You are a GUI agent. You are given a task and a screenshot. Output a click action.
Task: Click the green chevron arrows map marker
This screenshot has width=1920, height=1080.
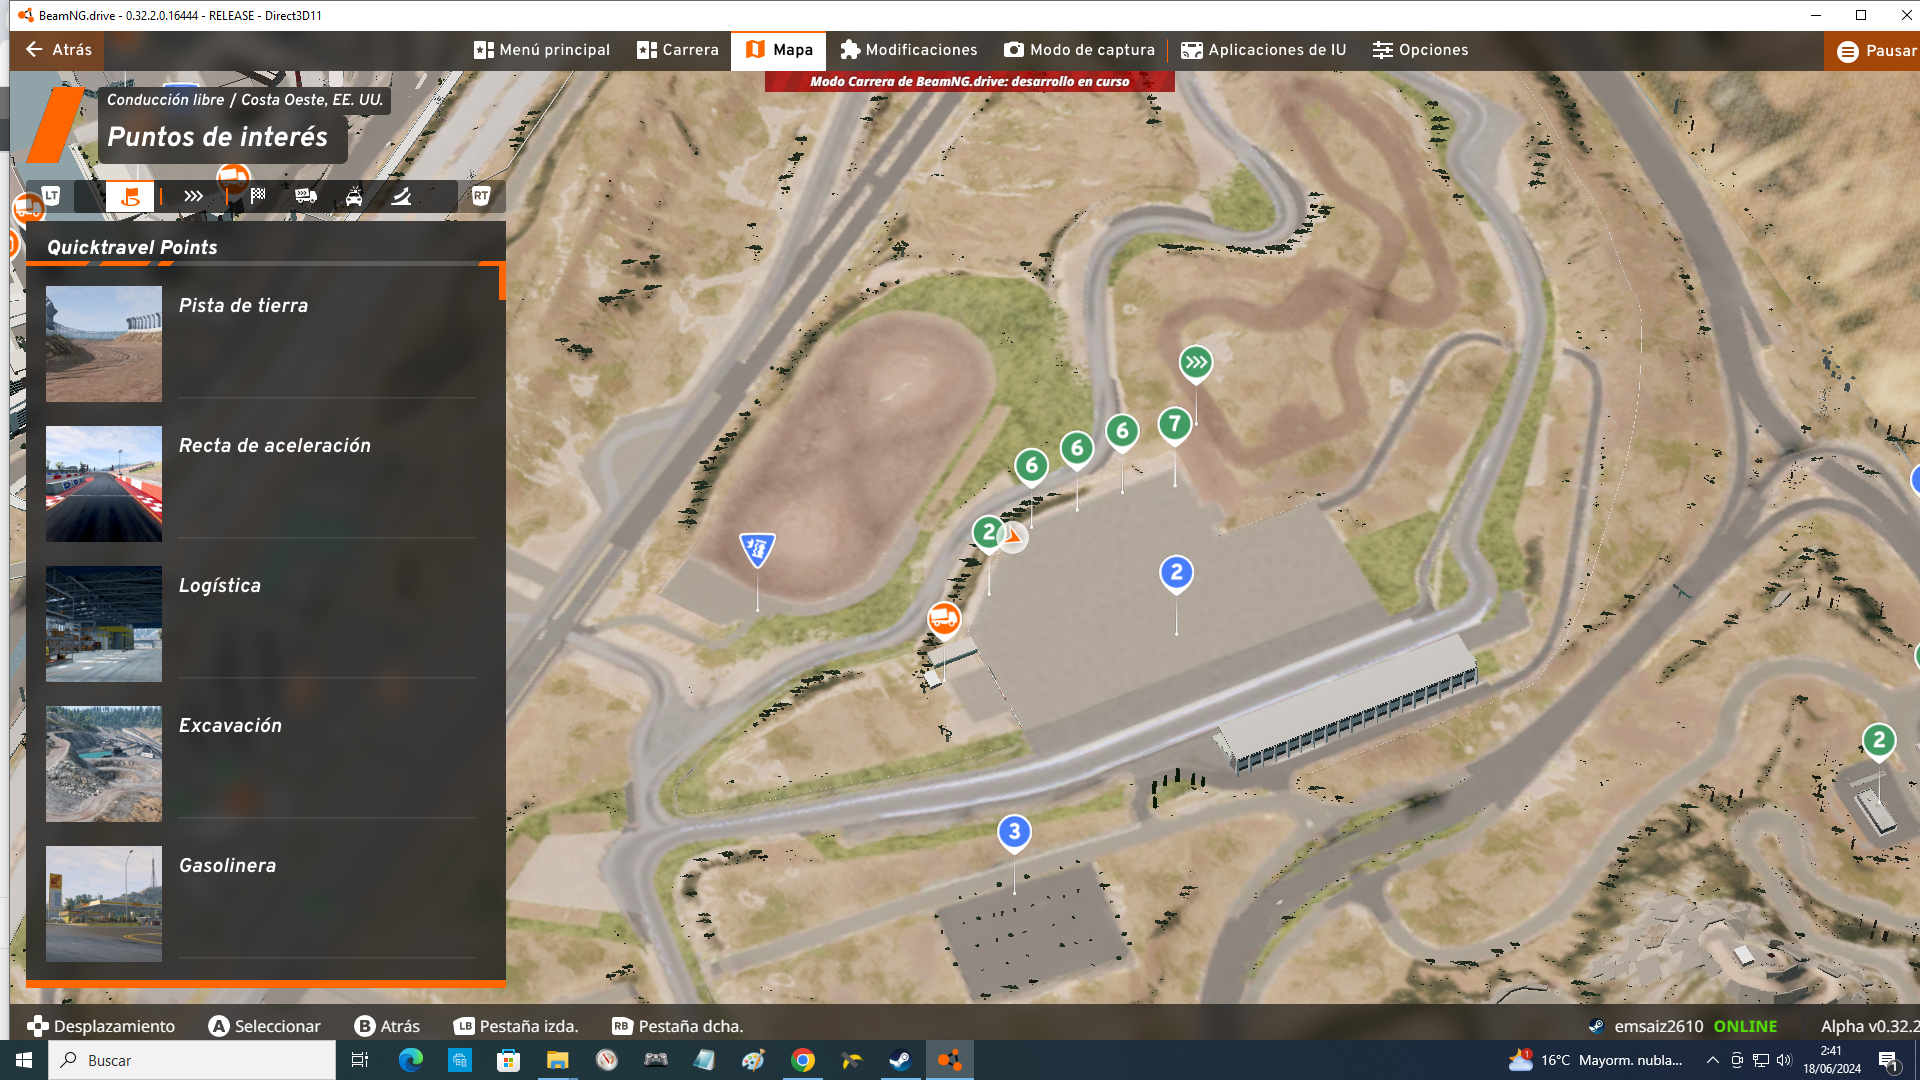coord(1196,362)
